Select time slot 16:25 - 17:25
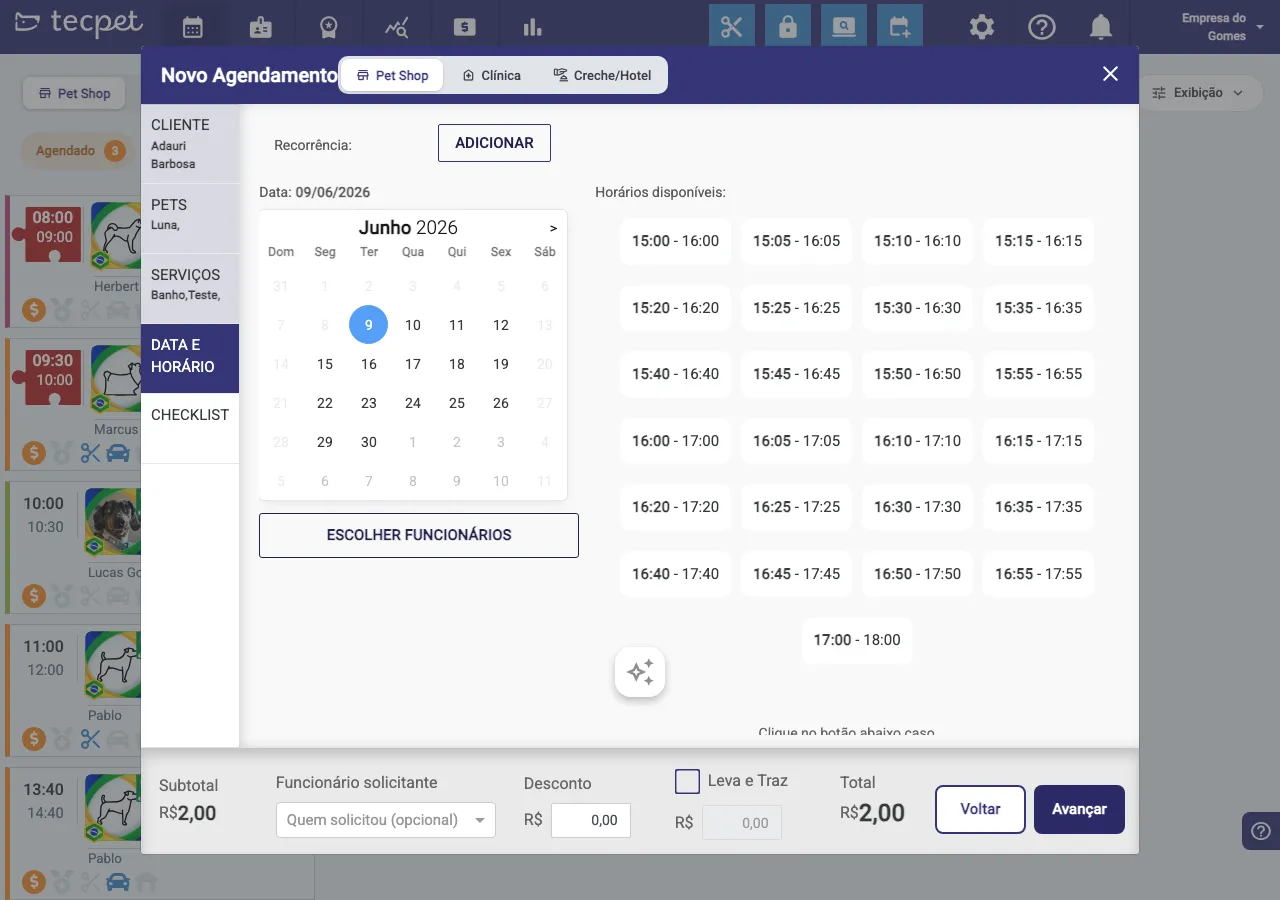 tap(796, 507)
